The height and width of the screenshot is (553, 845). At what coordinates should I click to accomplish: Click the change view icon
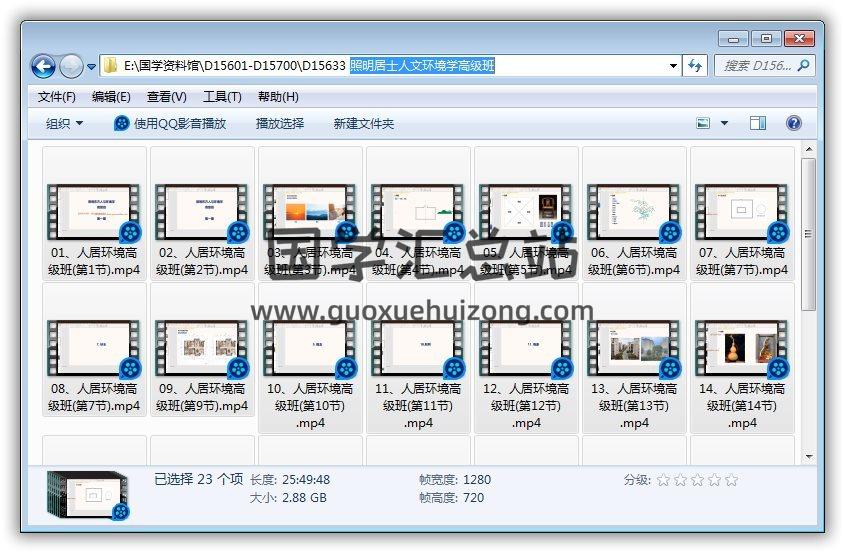pos(703,123)
